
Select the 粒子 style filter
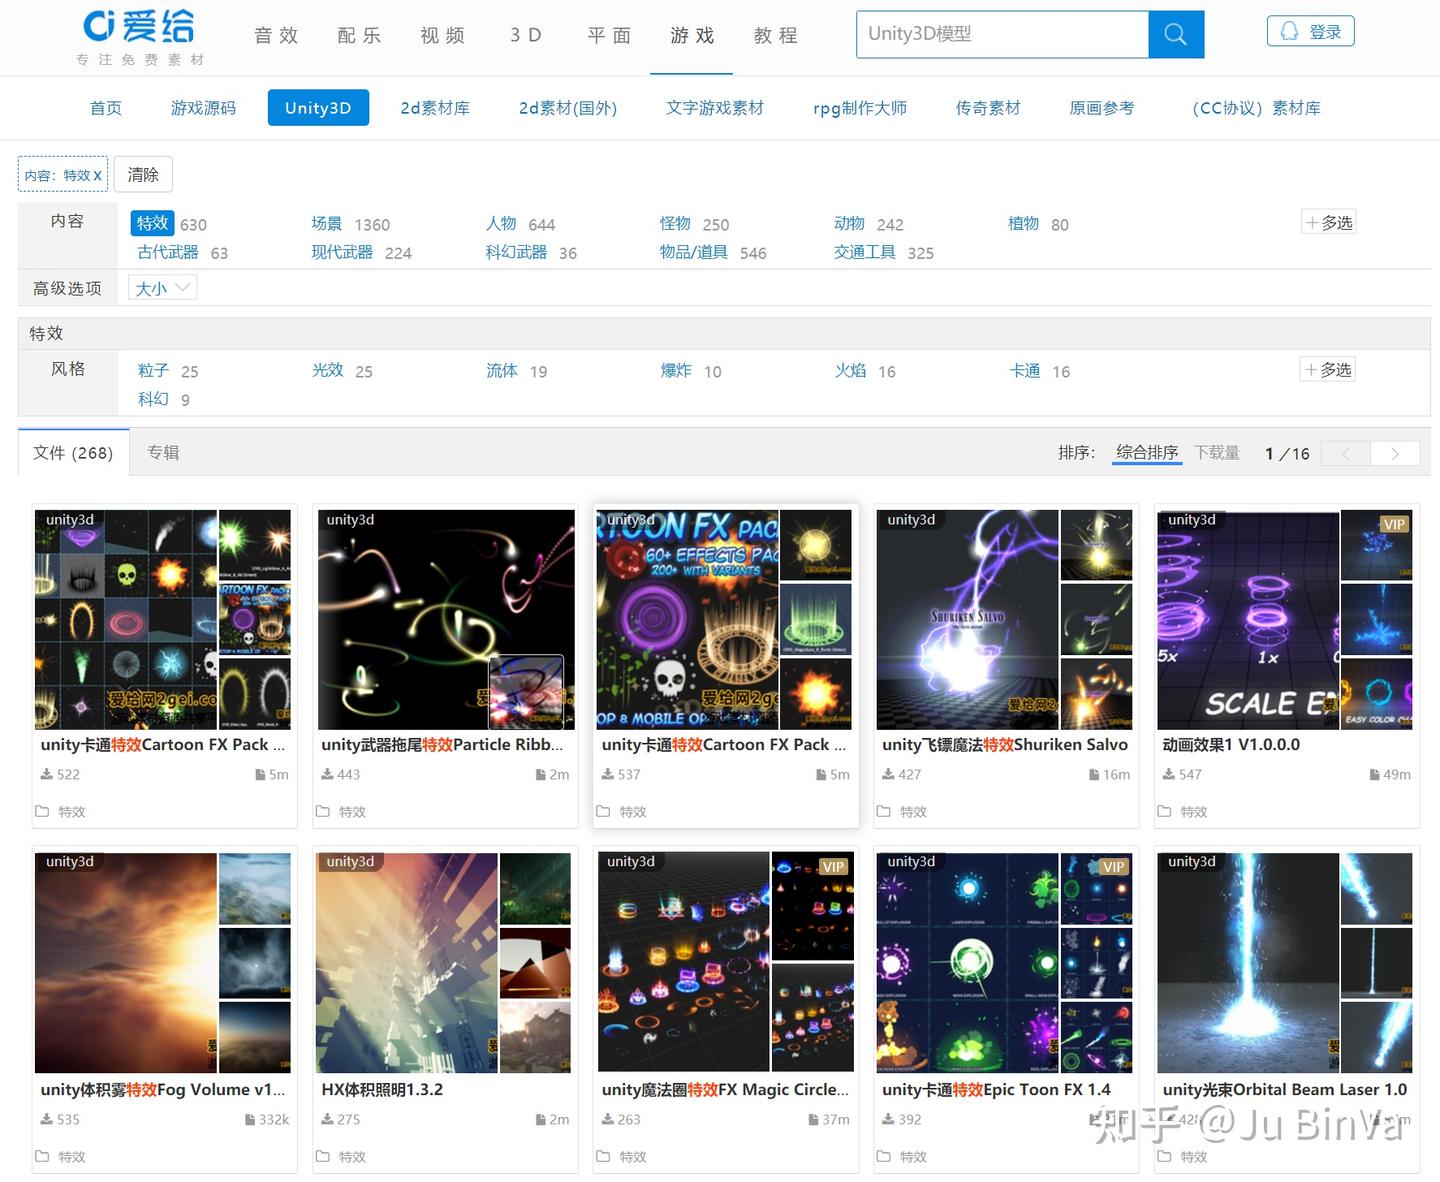(x=152, y=370)
